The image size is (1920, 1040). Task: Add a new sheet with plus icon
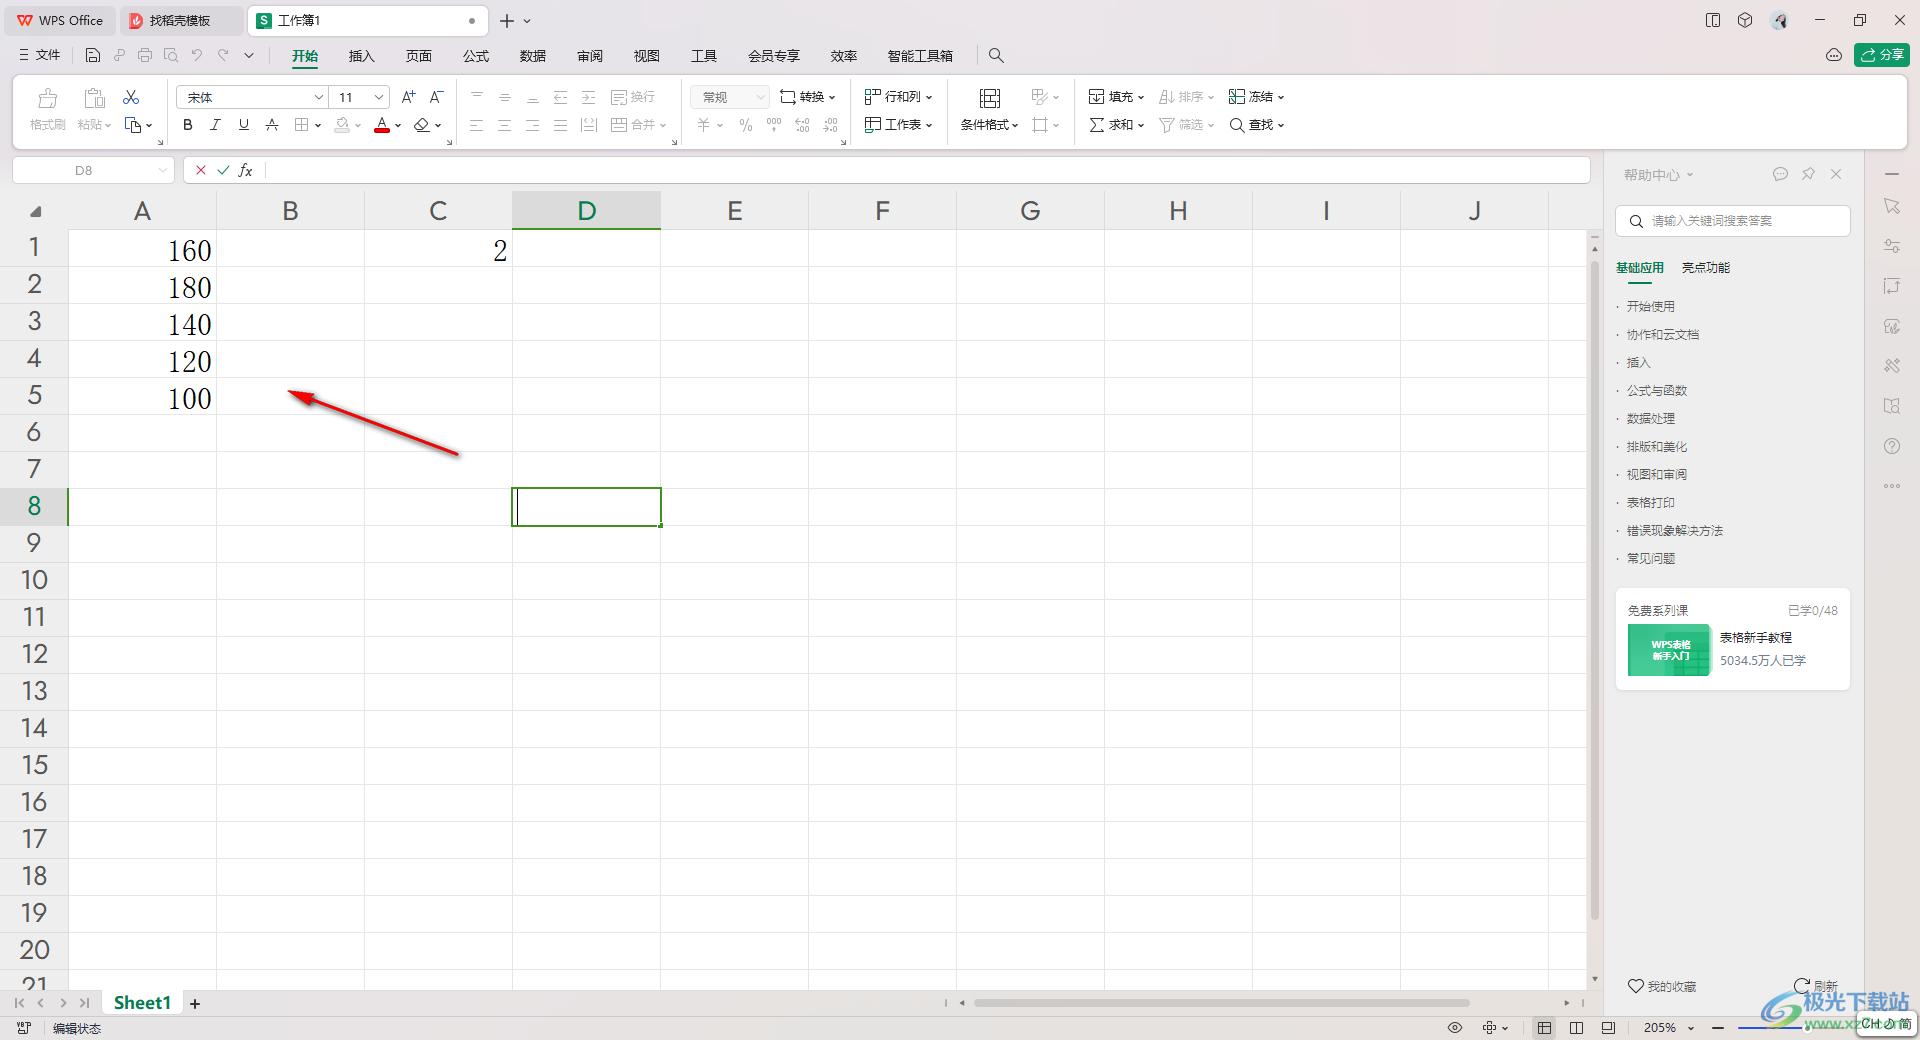[x=195, y=1003]
